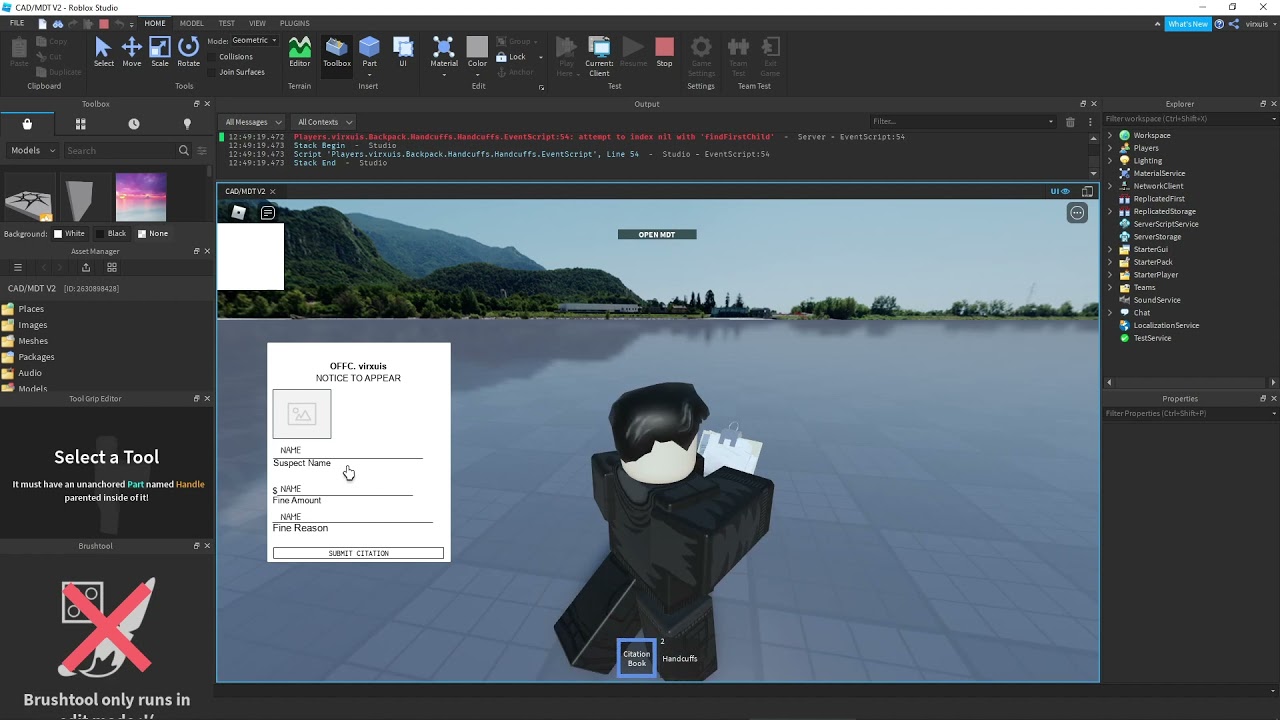Open the in-game chat icon
The height and width of the screenshot is (720, 1280).
click(x=268, y=212)
